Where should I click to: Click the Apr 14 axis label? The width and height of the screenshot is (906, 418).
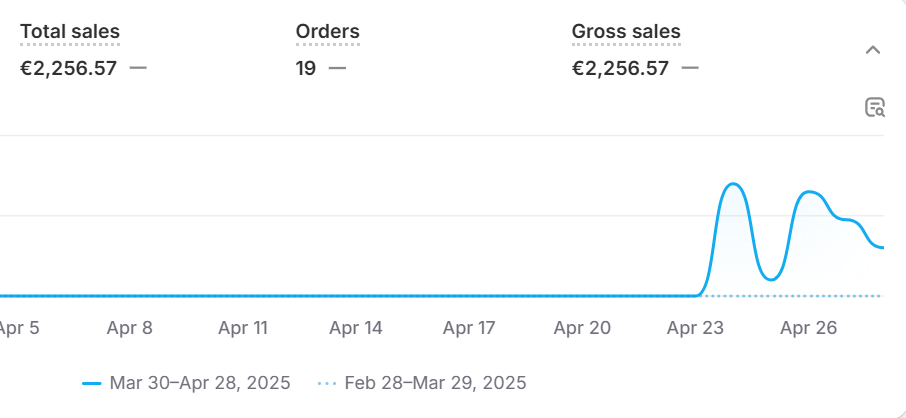point(356,328)
